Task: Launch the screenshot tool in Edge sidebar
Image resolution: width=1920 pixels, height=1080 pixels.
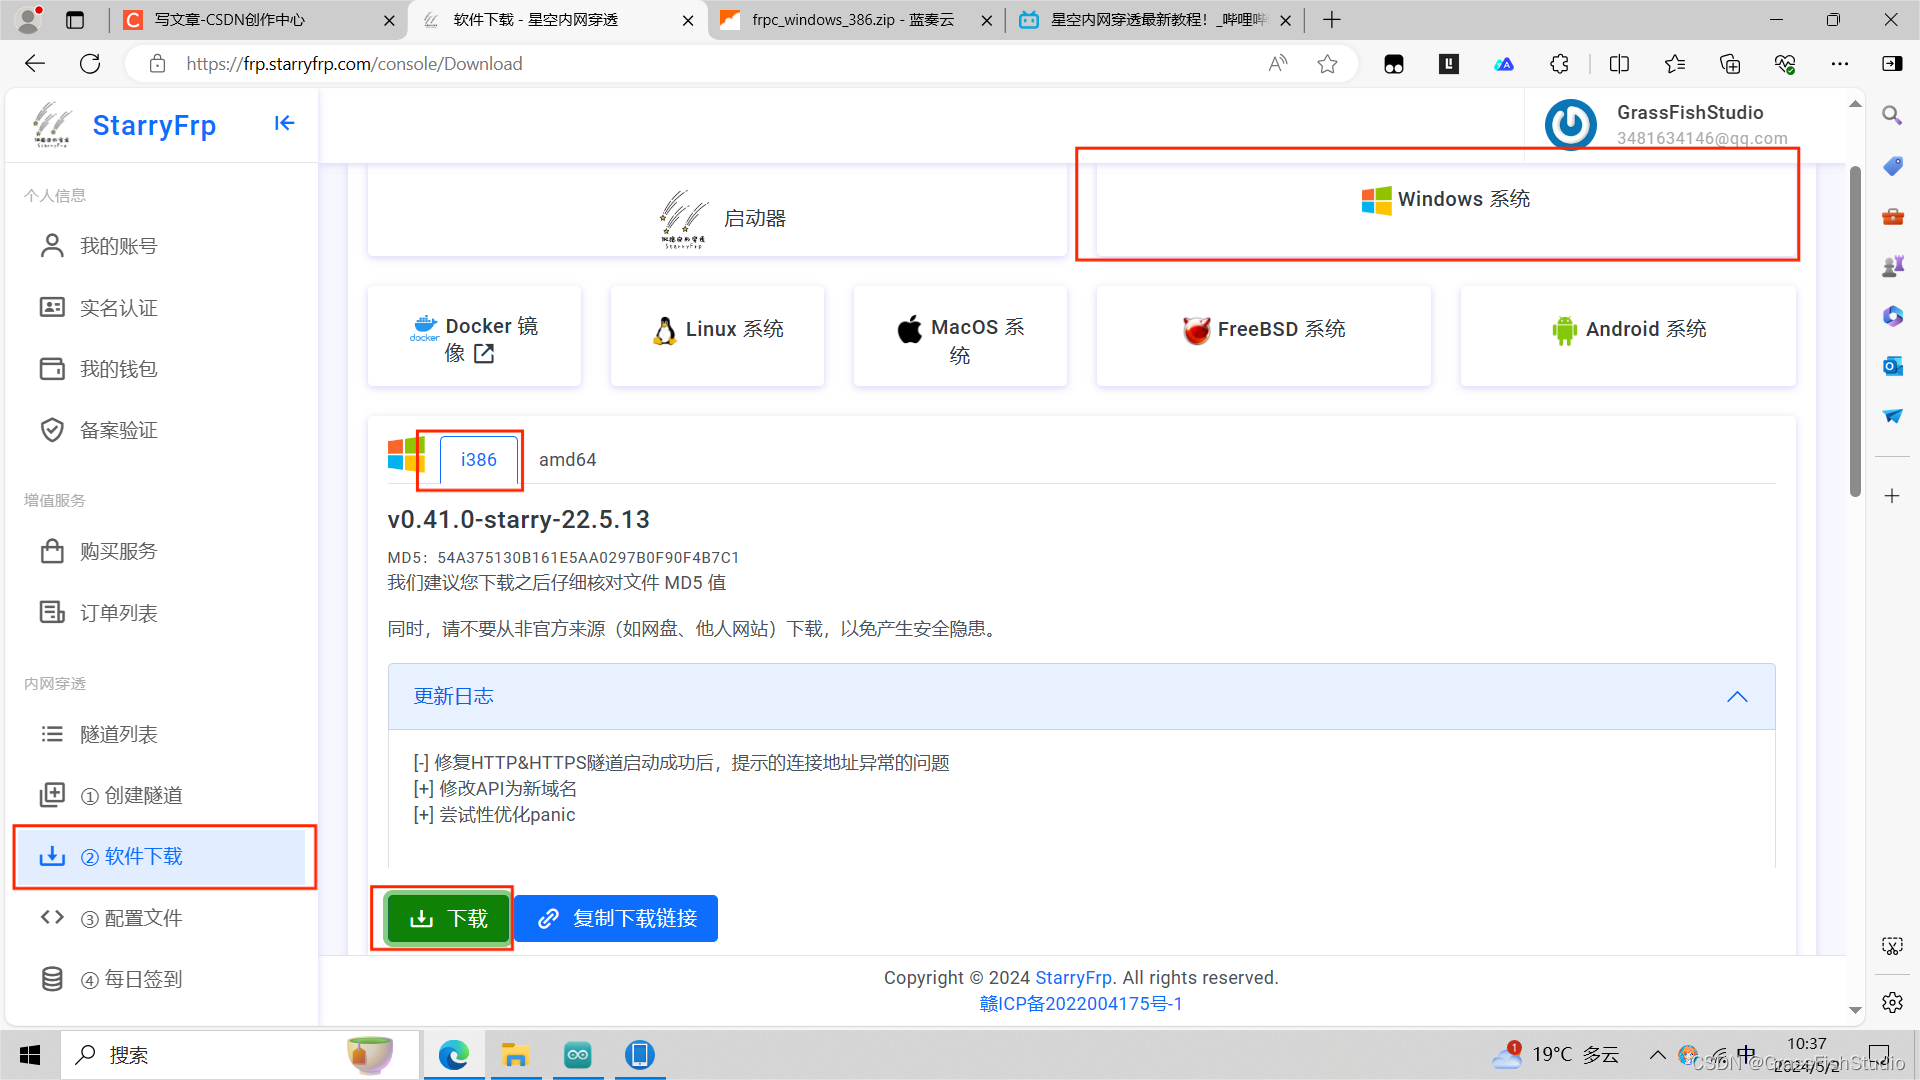Action: [x=1892, y=945]
